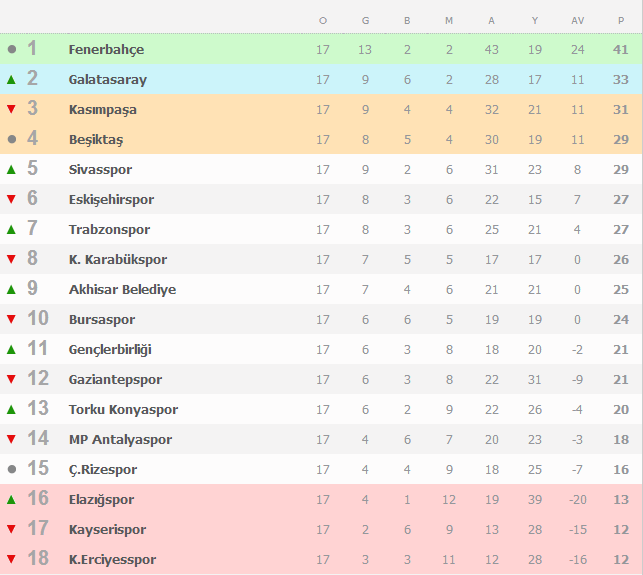Click the green up arrow beside Sivasspor

coord(11,169)
